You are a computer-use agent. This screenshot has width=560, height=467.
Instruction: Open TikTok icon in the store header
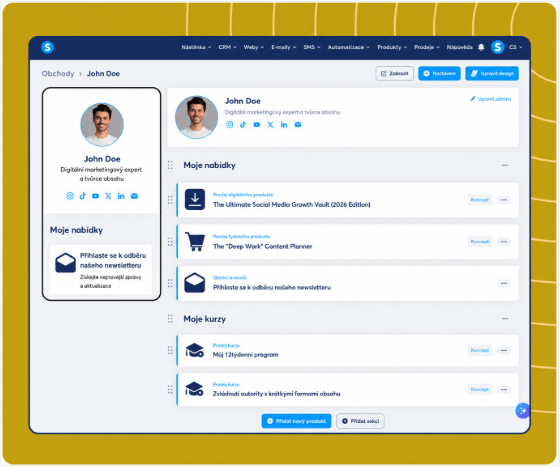243,125
